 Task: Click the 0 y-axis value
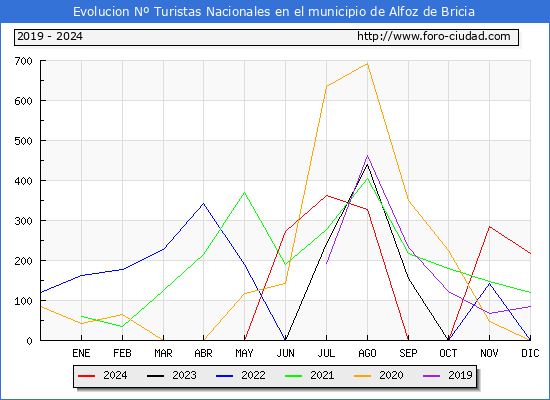point(29,341)
